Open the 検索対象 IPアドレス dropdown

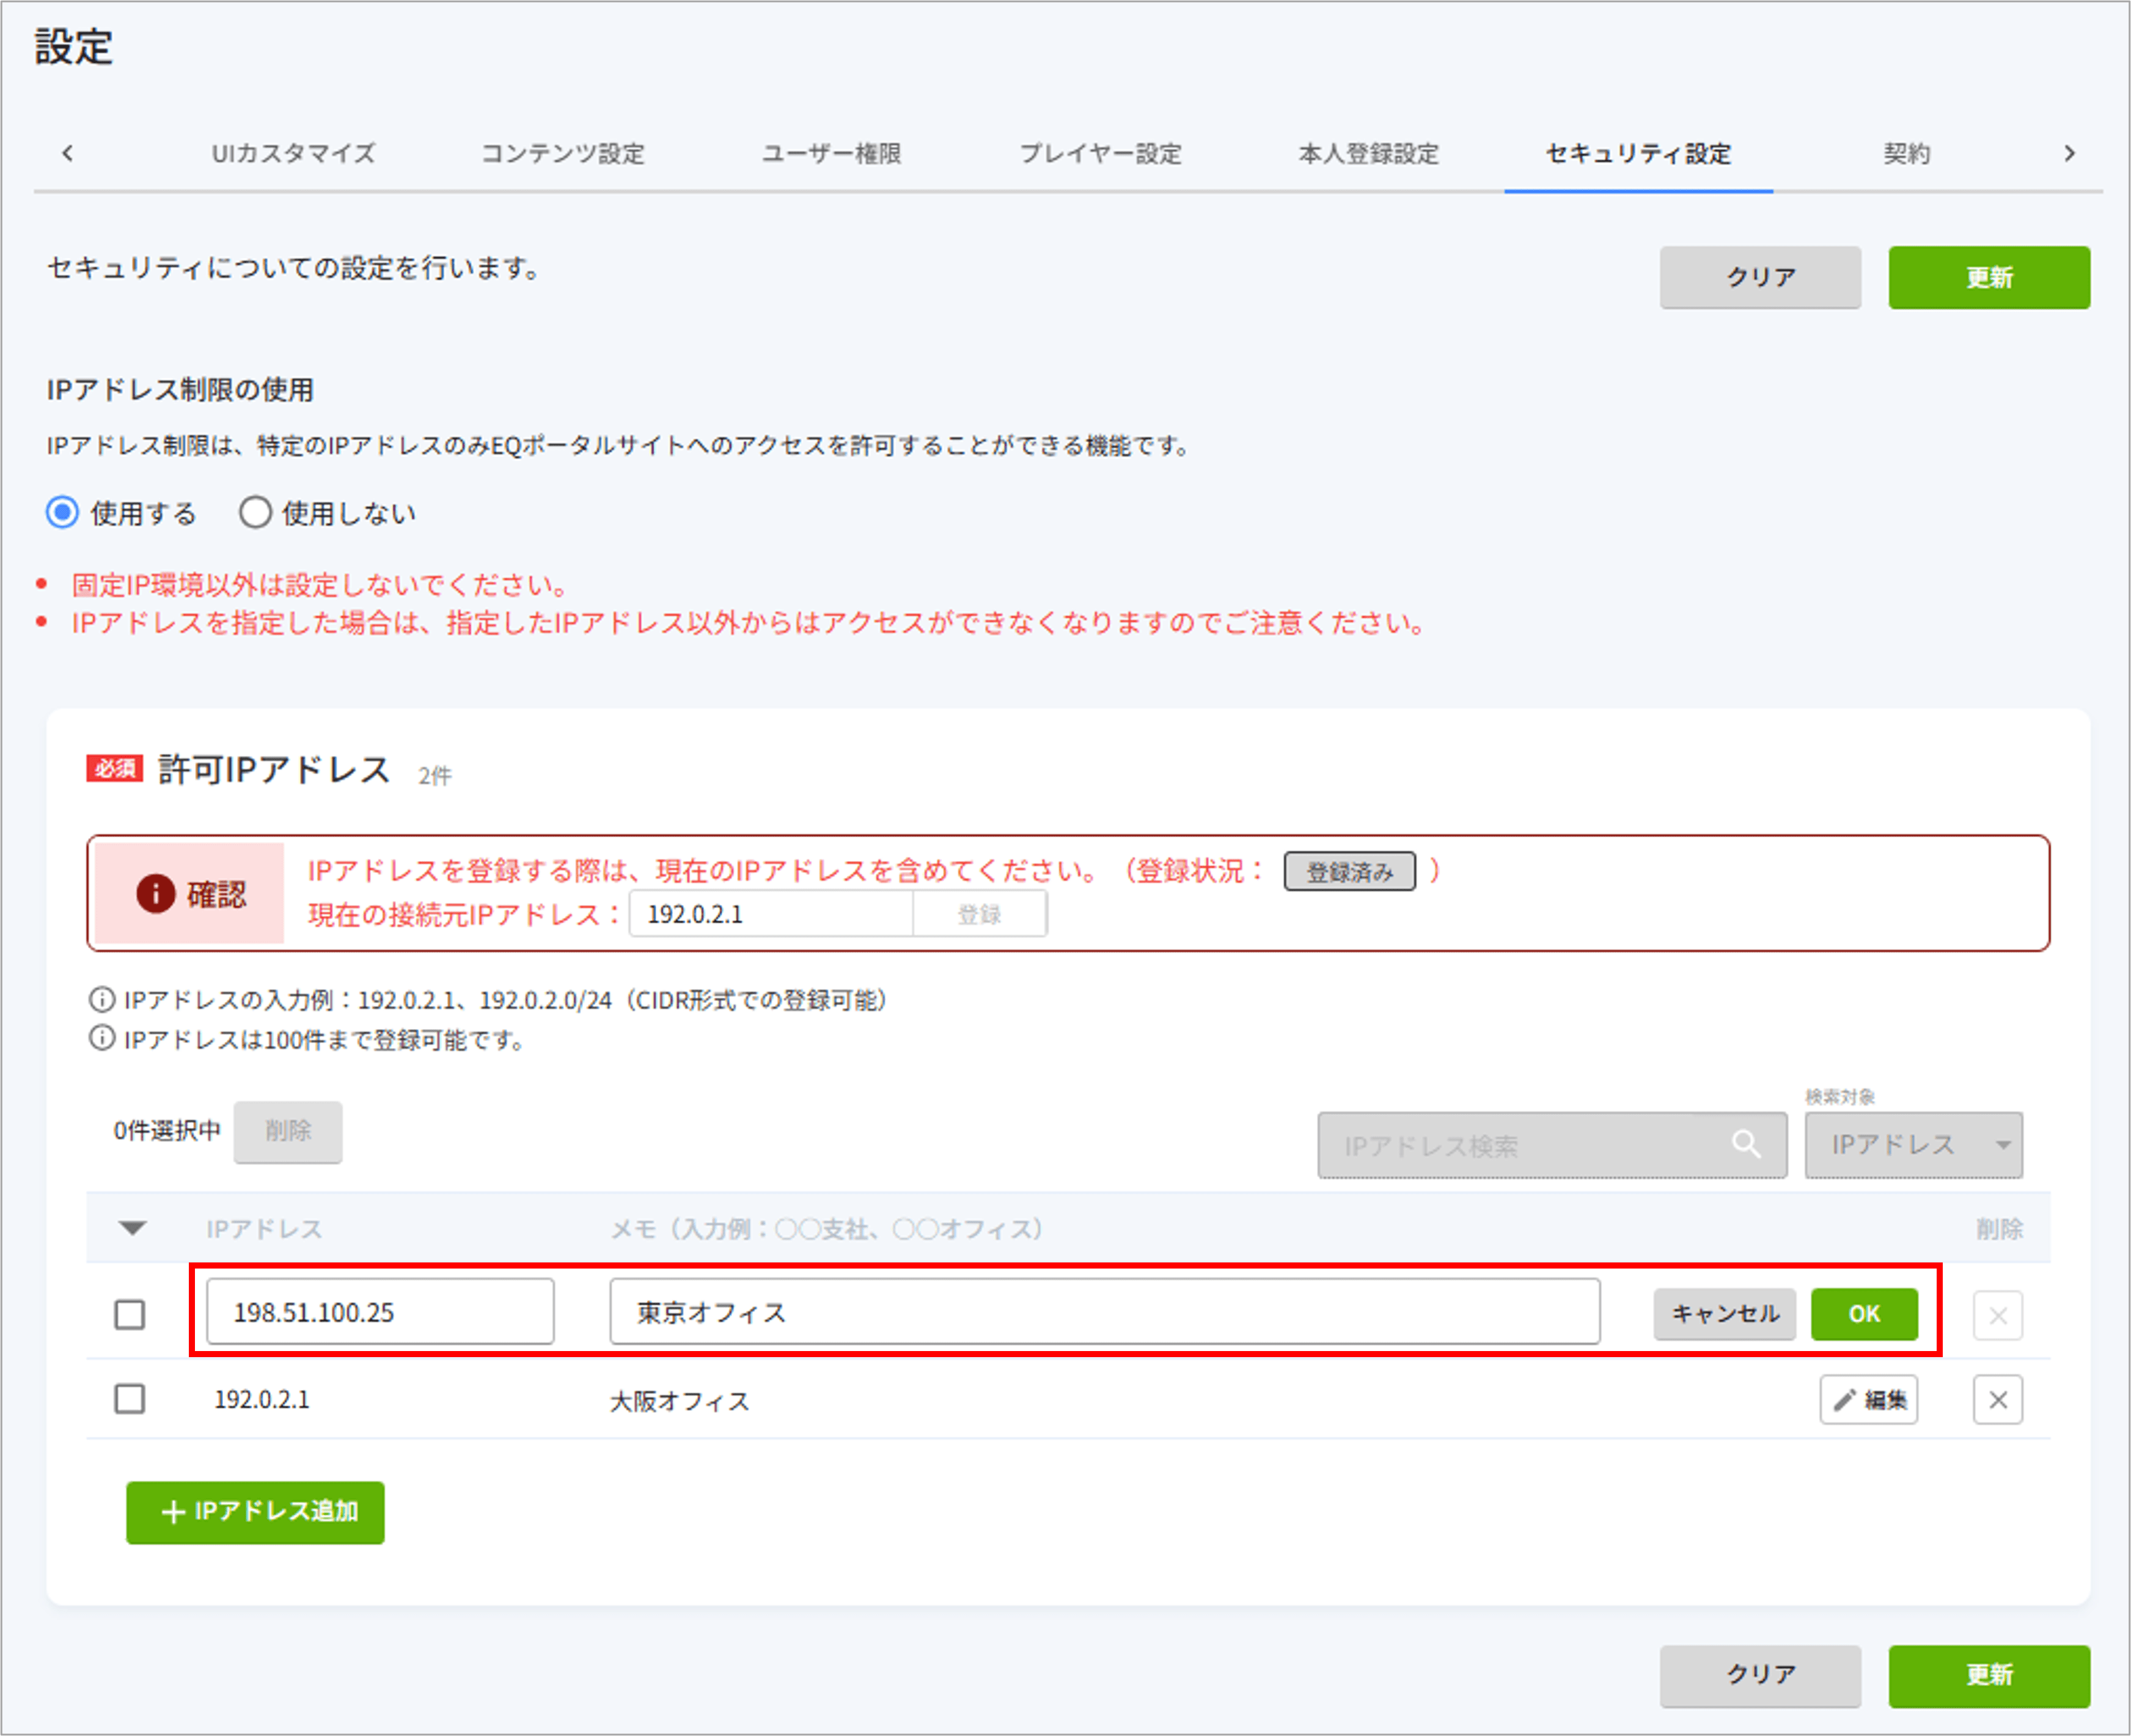point(1913,1145)
